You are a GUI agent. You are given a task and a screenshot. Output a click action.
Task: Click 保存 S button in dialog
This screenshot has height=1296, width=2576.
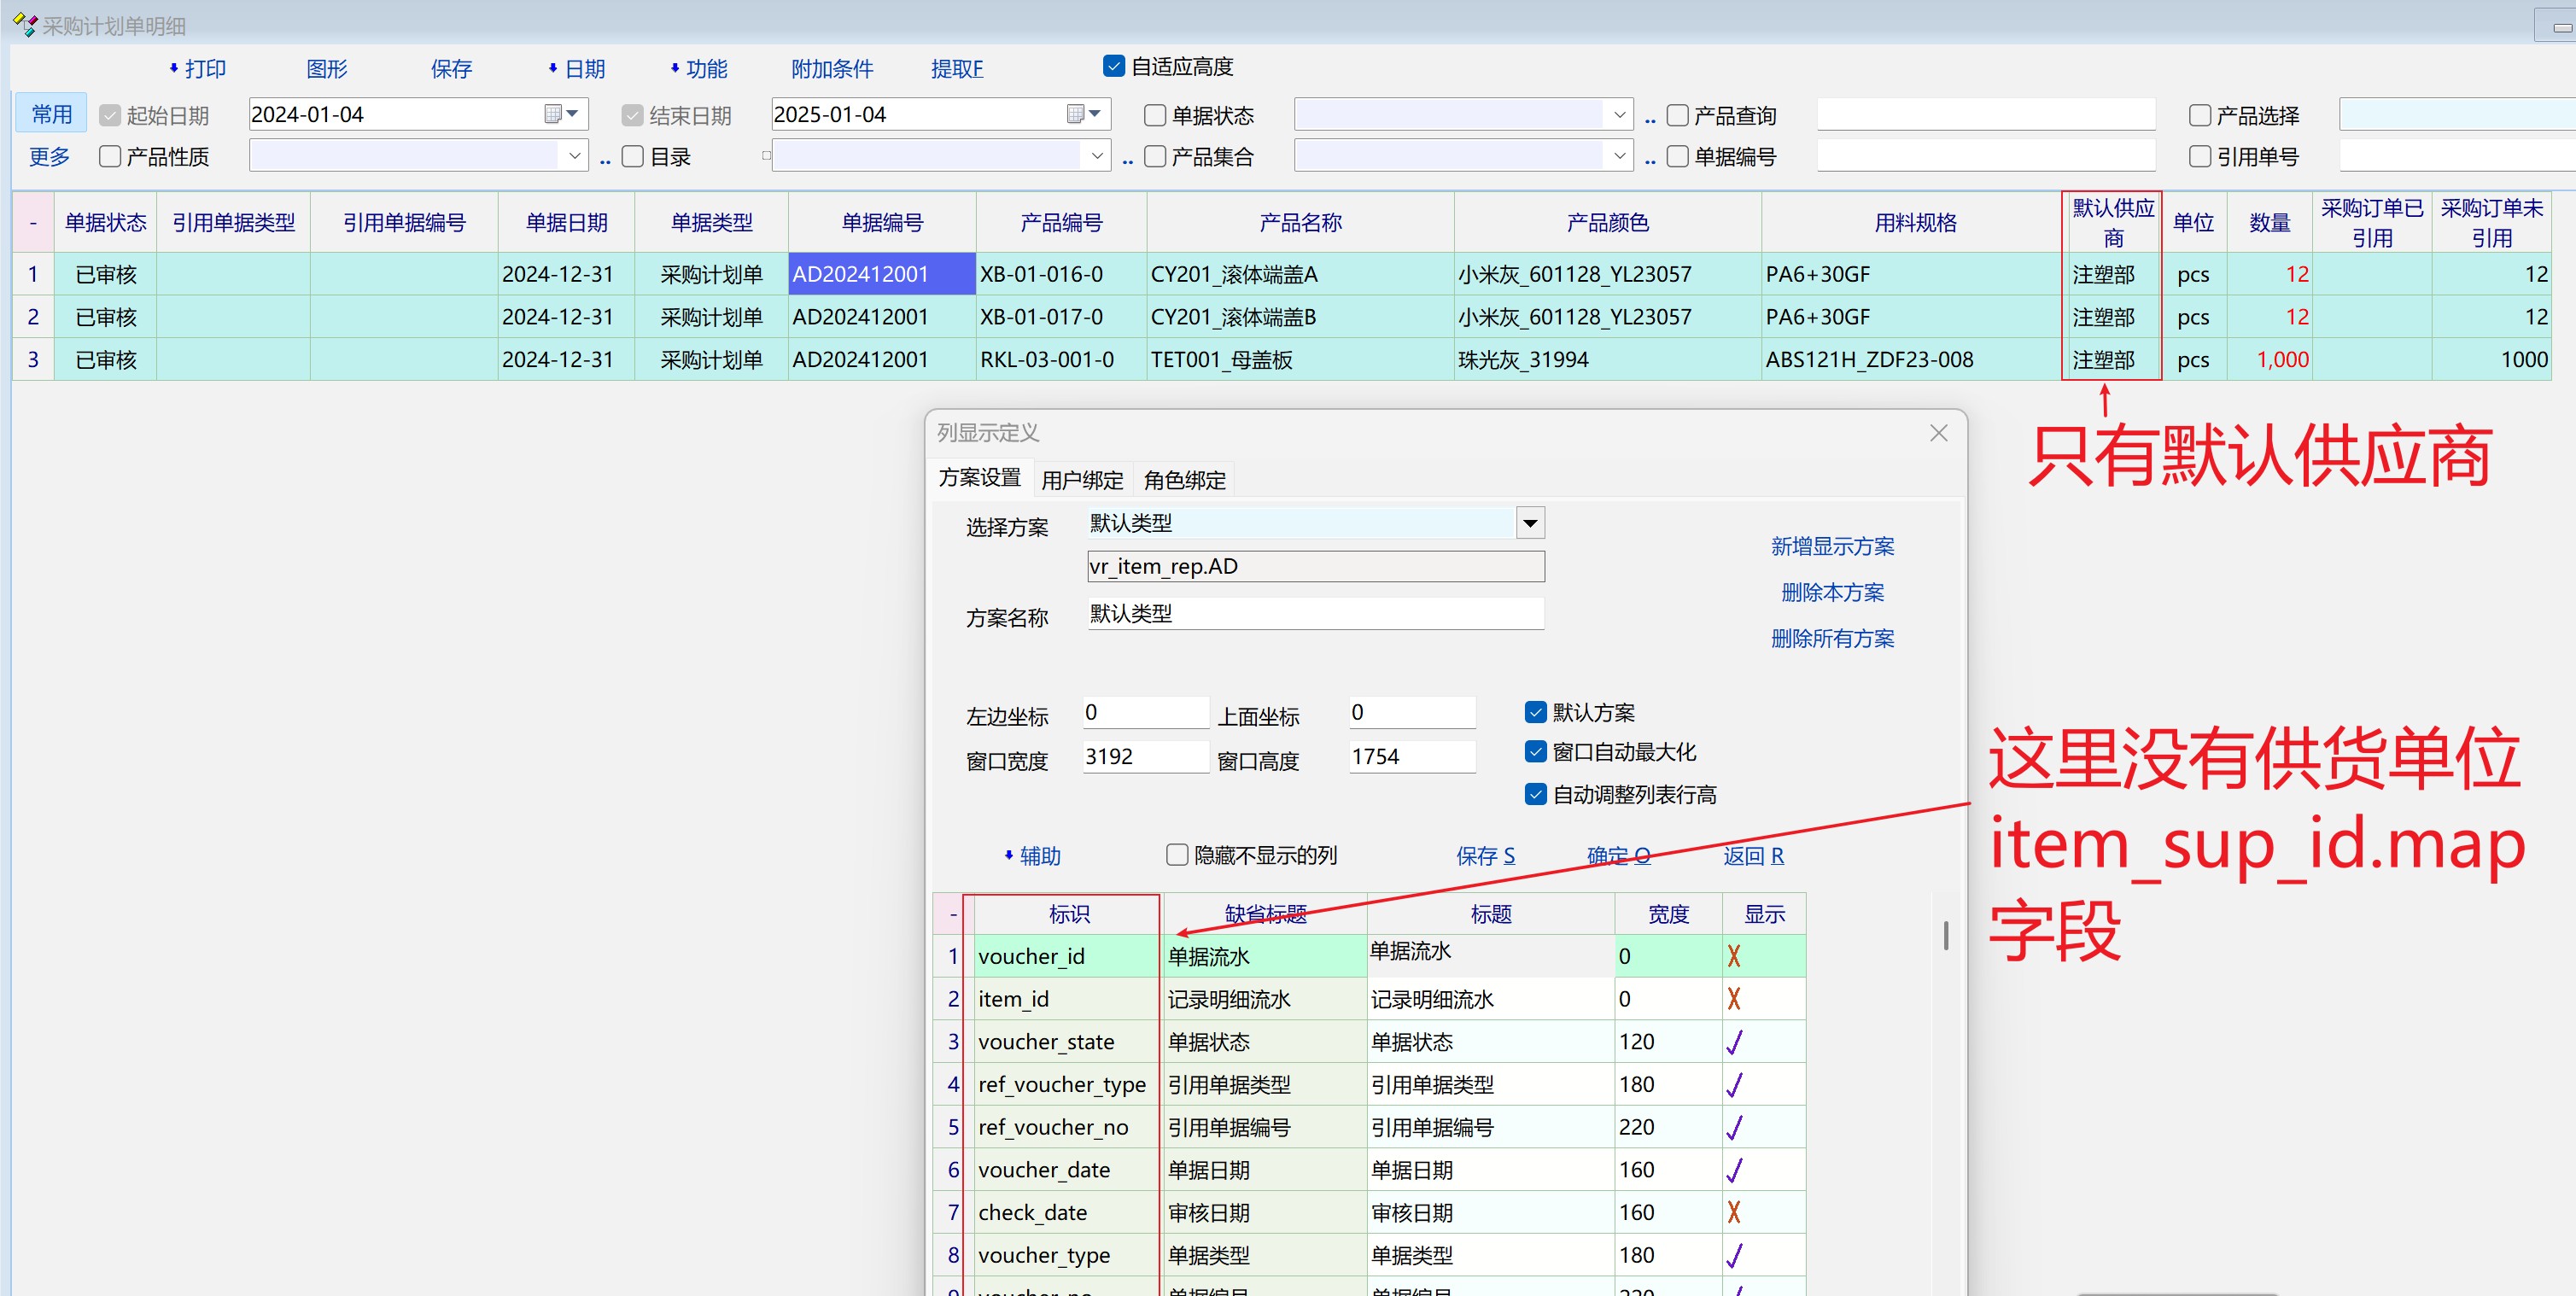coord(1485,856)
